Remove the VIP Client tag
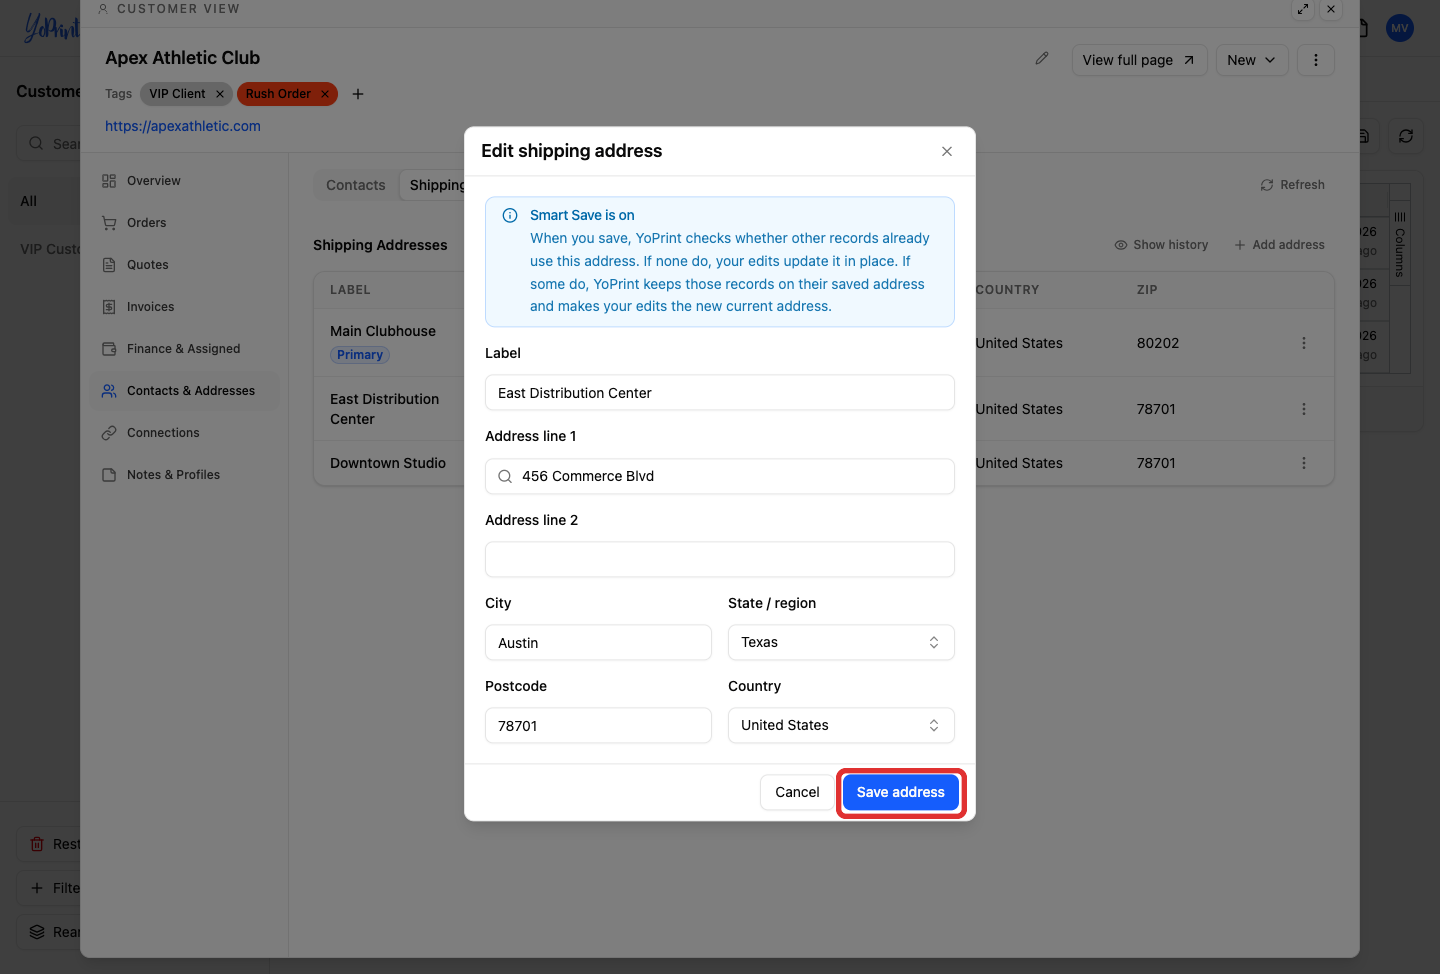The image size is (1440, 974). pos(220,94)
